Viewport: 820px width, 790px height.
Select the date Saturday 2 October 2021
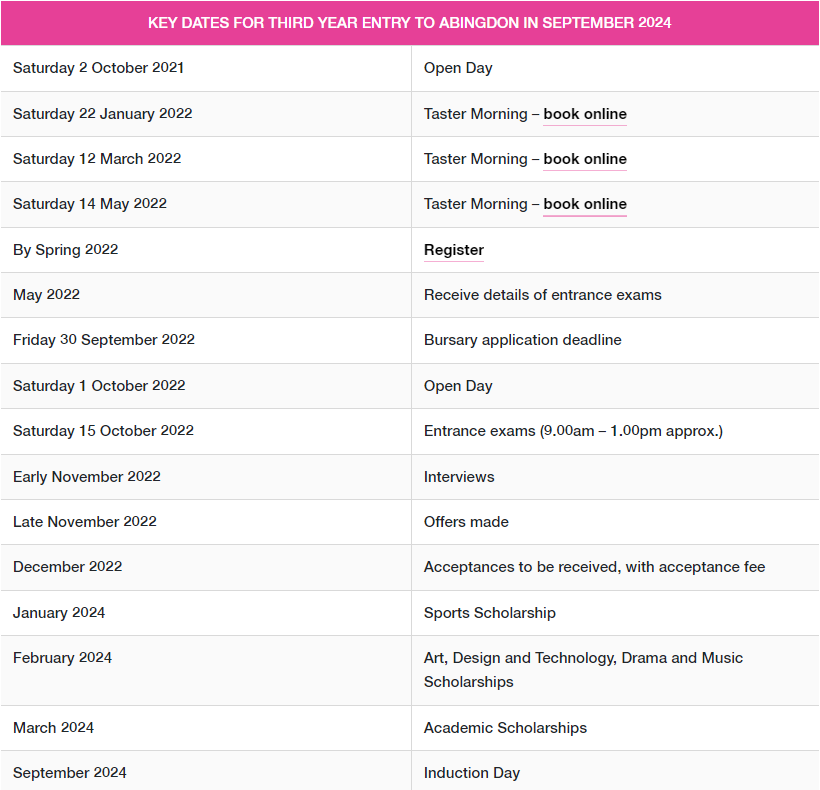point(98,68)
